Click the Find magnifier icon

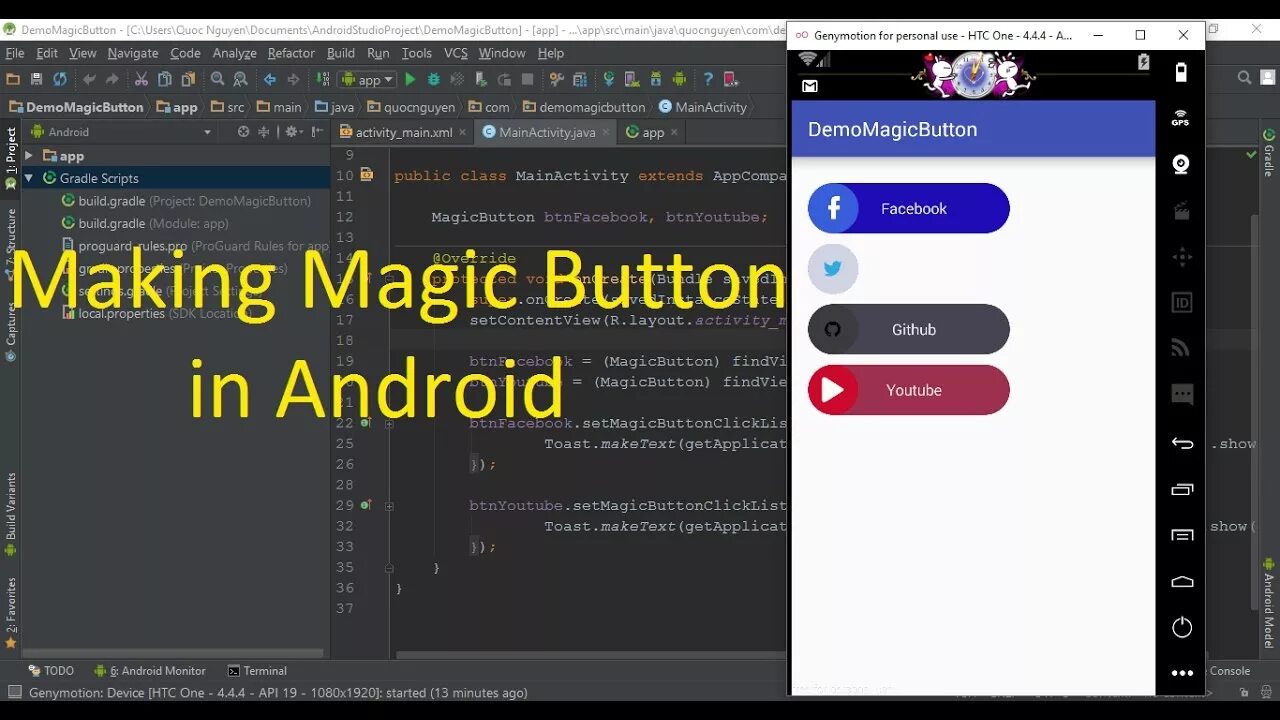217,79
